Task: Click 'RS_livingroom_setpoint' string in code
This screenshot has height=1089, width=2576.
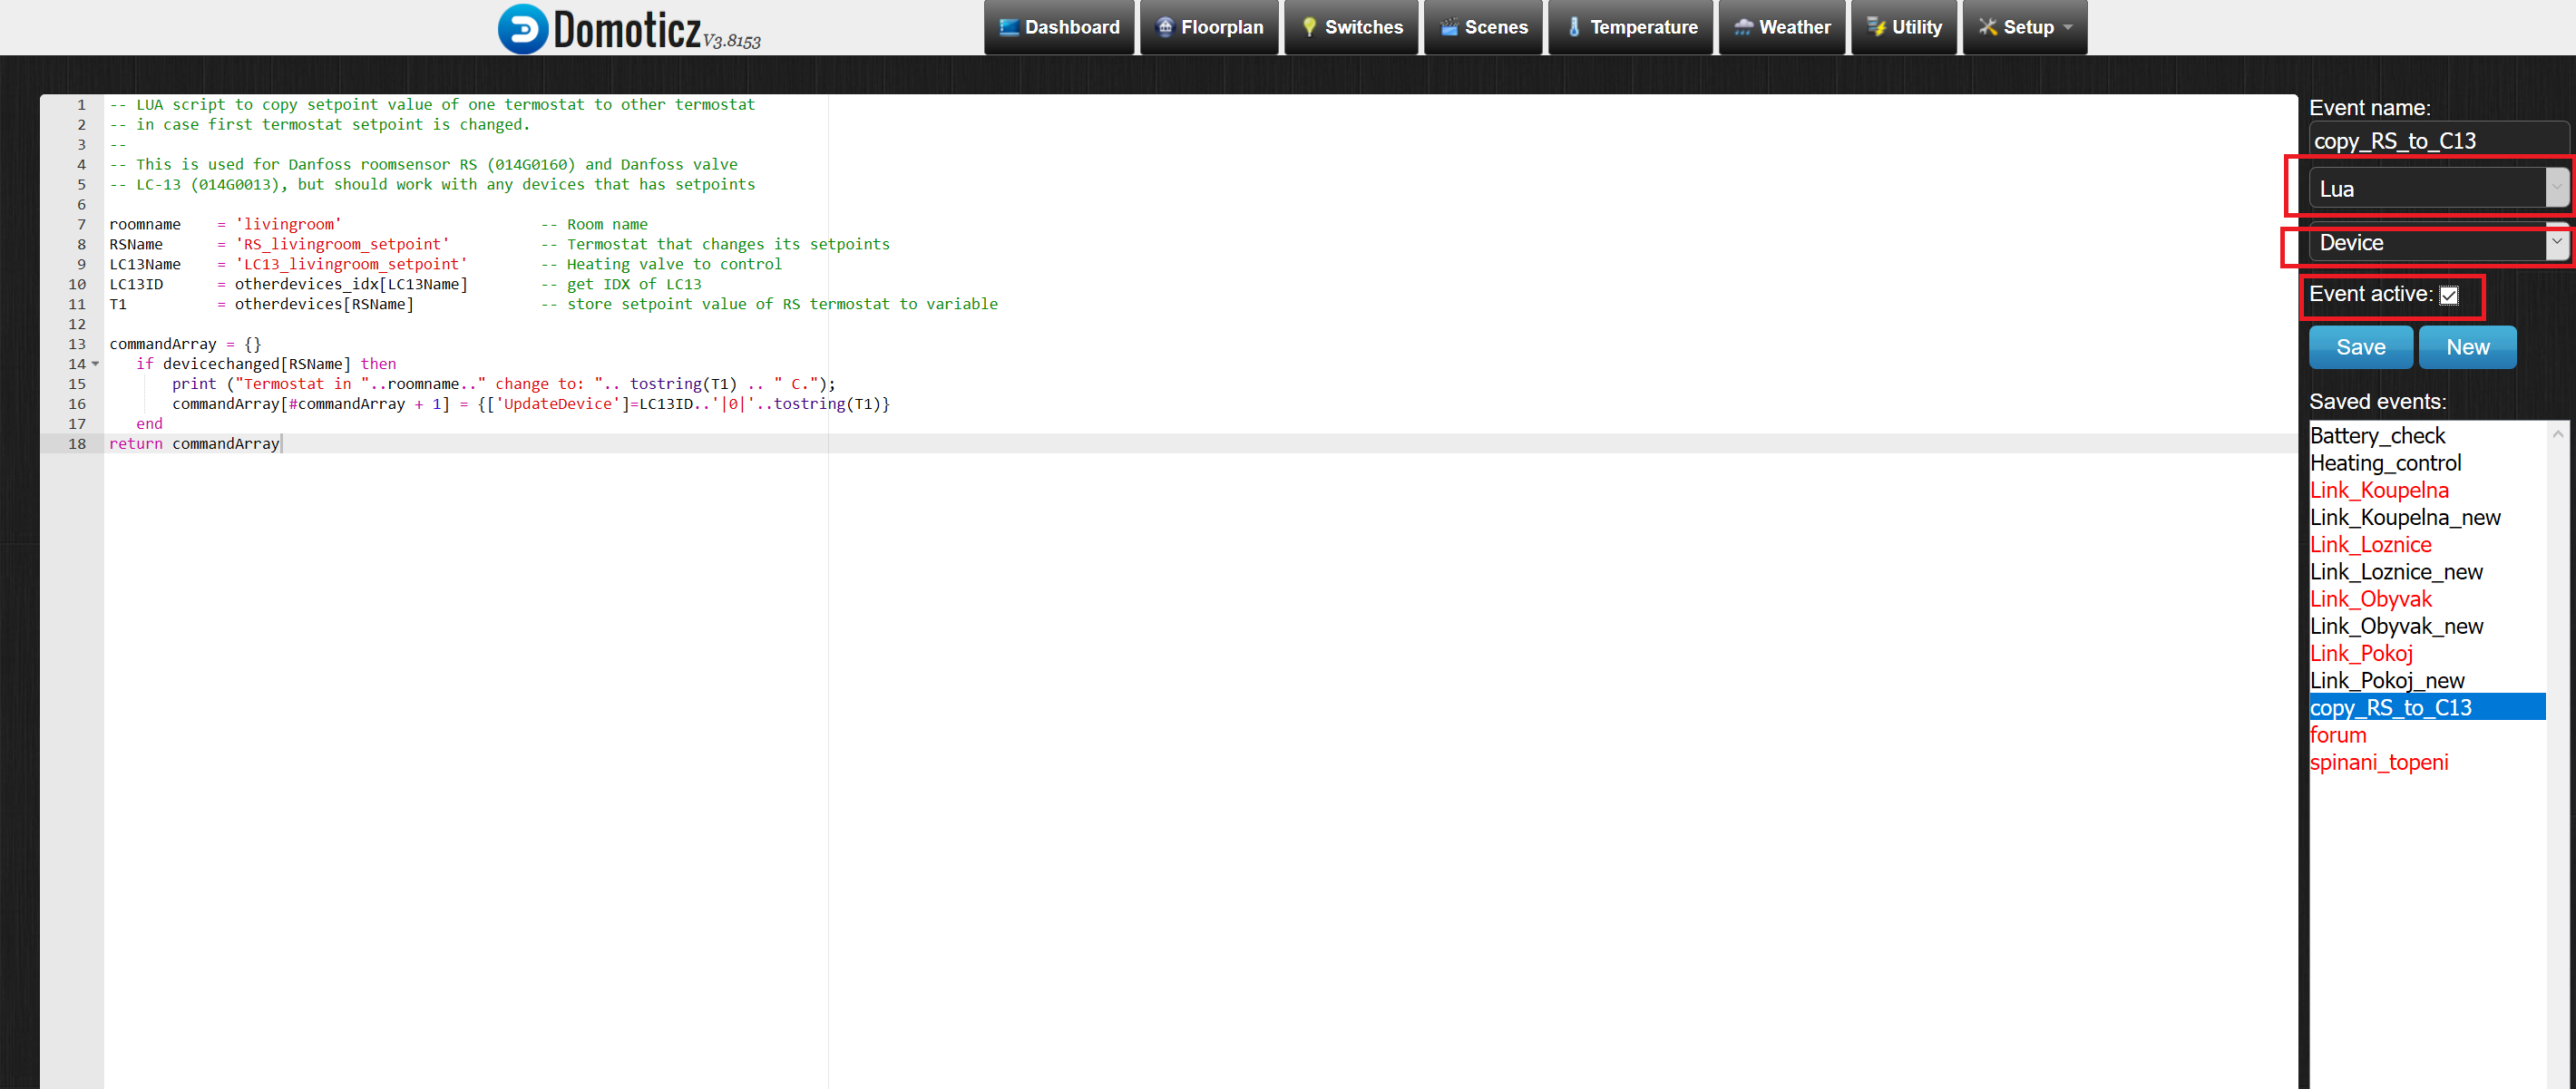Action: point(342,244)
